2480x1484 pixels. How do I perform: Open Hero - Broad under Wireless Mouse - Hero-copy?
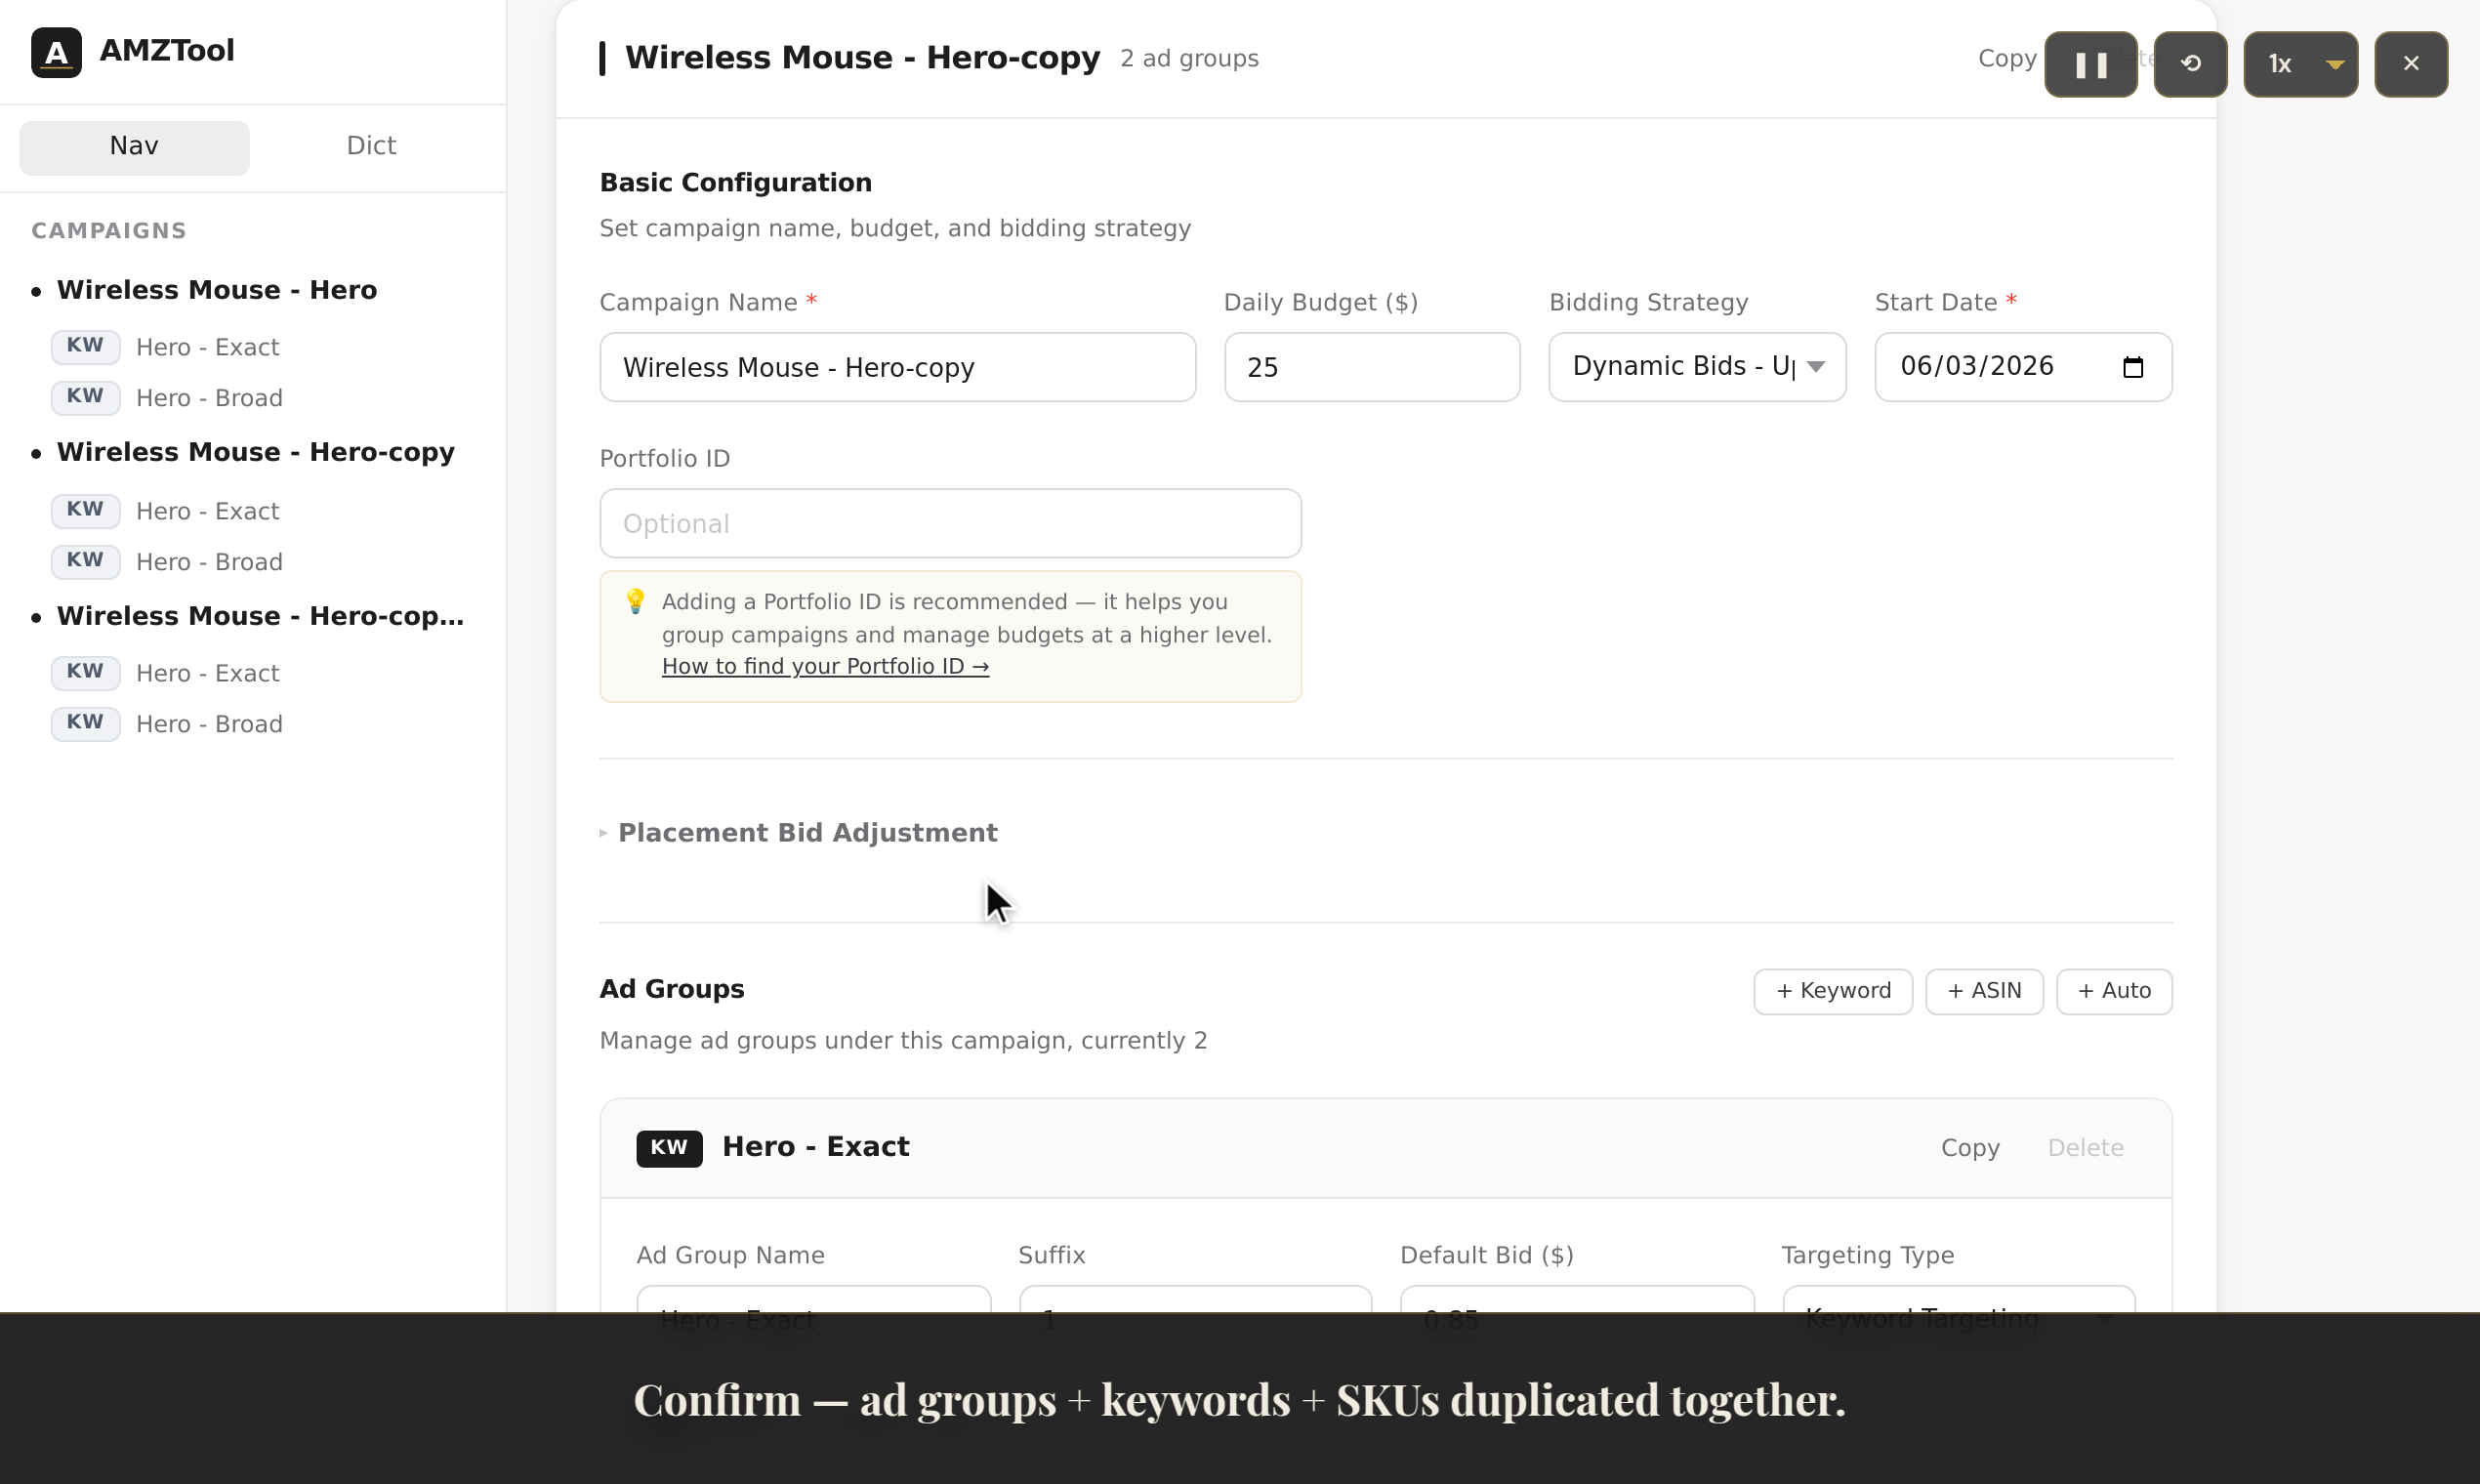point(209,562)
